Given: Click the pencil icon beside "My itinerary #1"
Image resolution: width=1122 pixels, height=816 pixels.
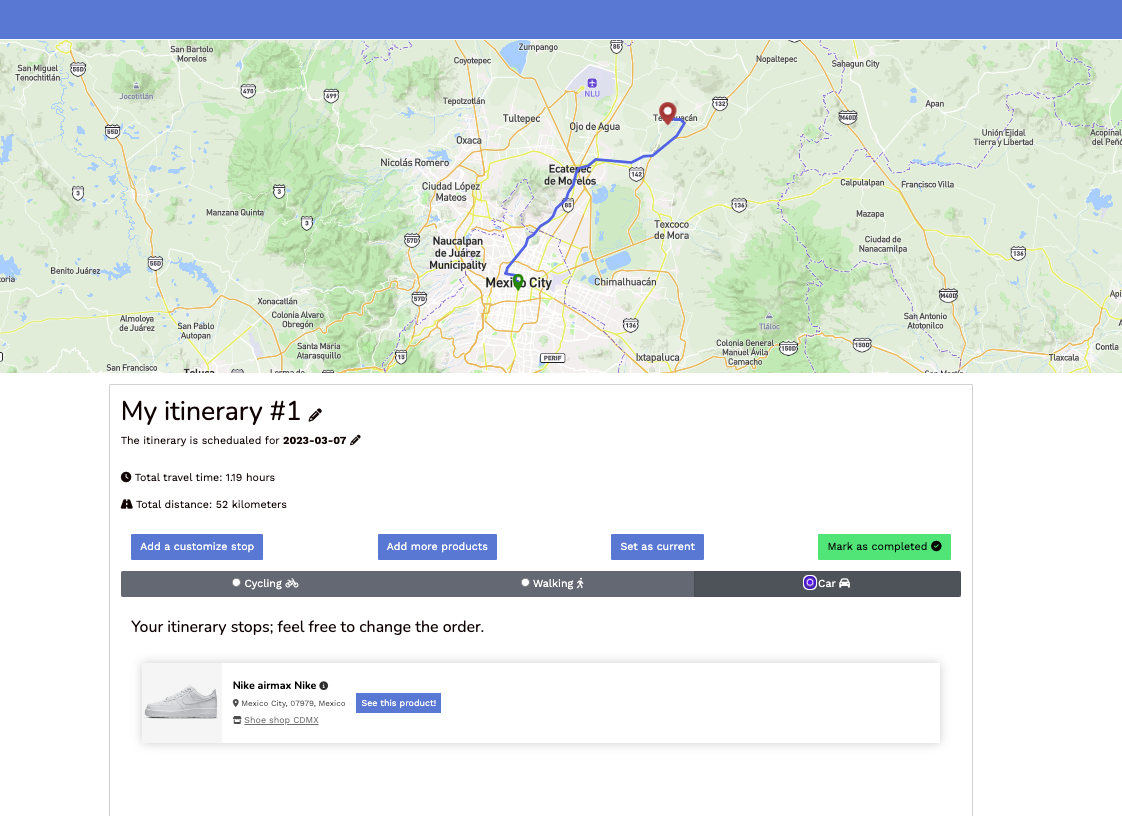Looking at the screenshot, I should 317,411.
